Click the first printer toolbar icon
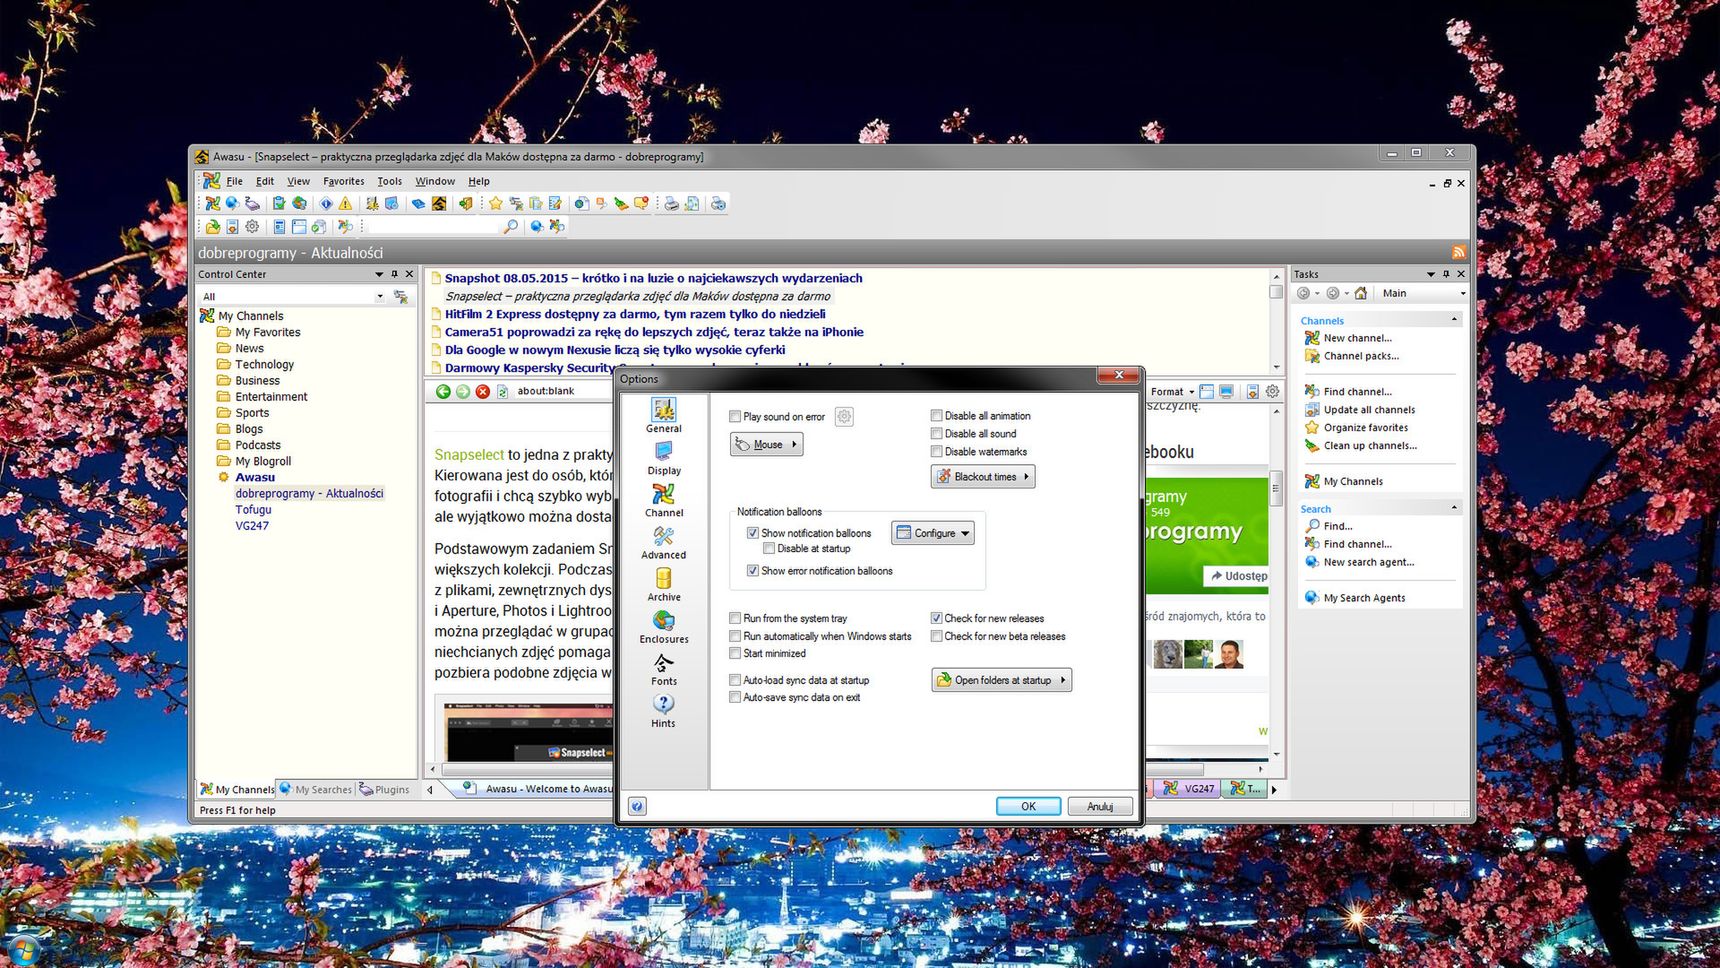 671,203
